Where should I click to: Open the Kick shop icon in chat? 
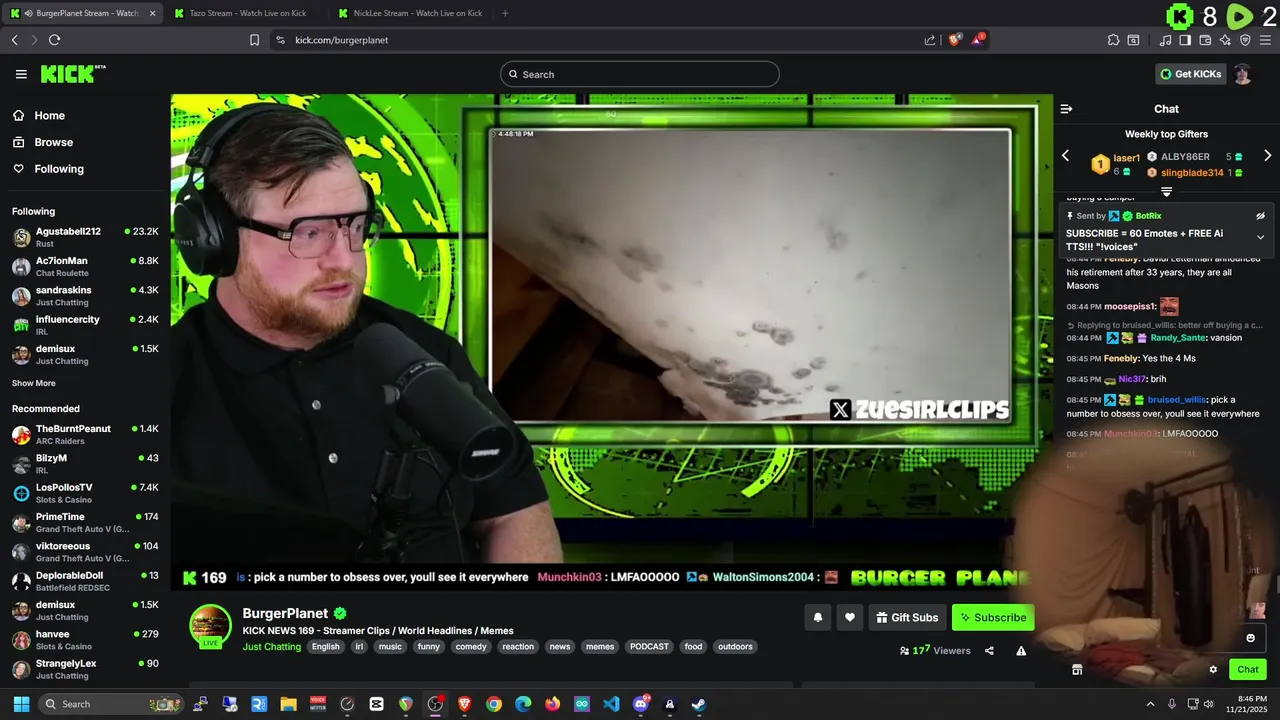click(1077, 670)
